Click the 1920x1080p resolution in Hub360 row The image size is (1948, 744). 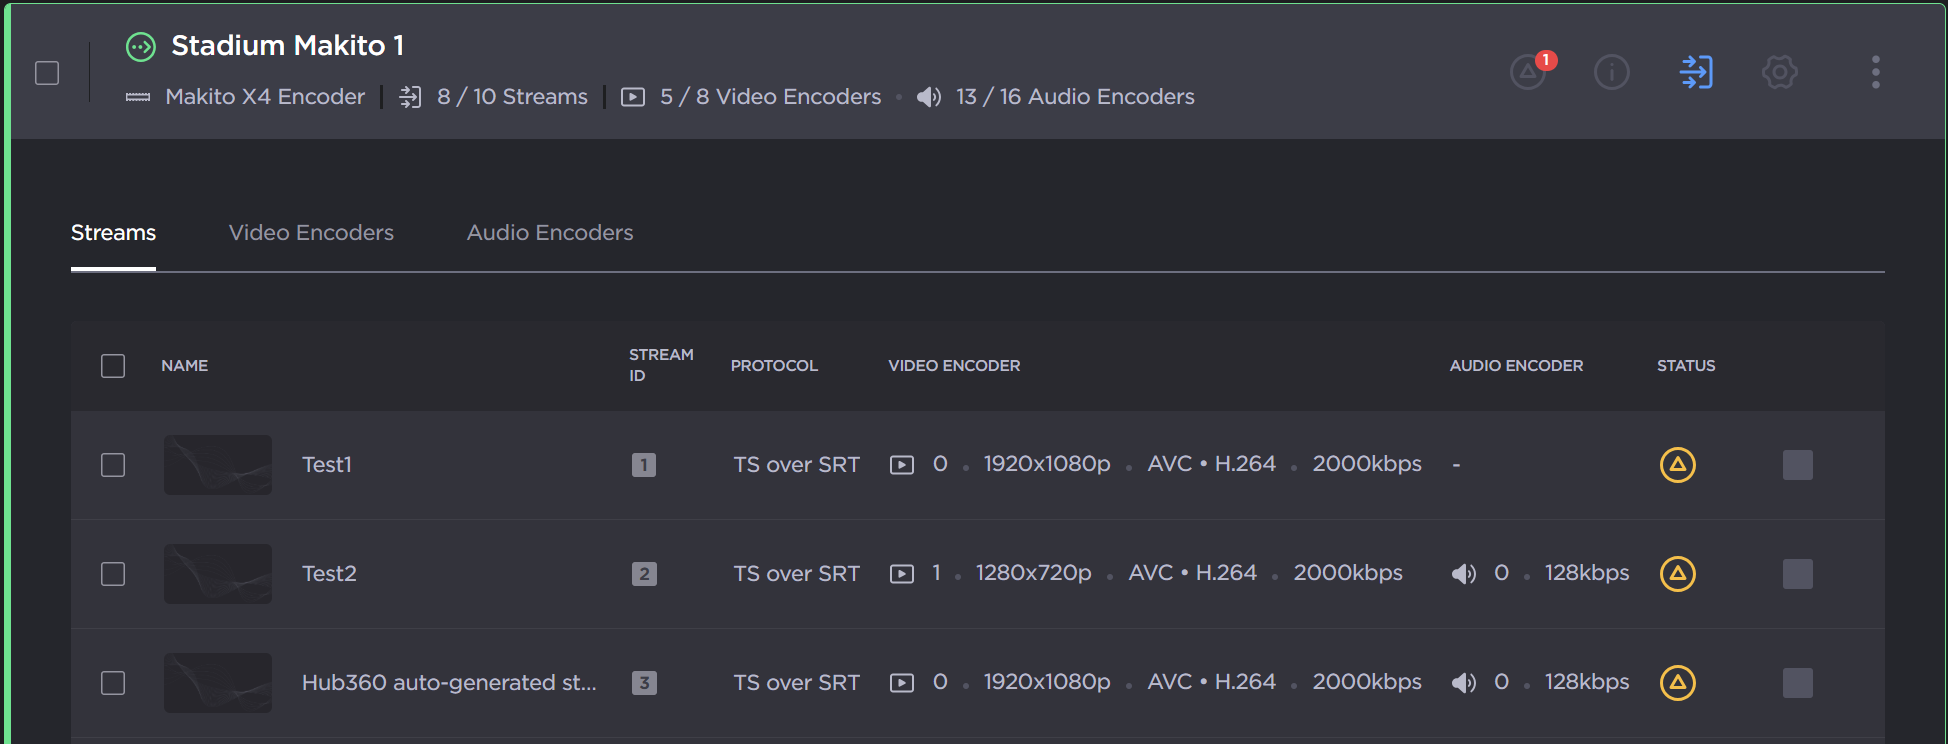point(1047,682)
